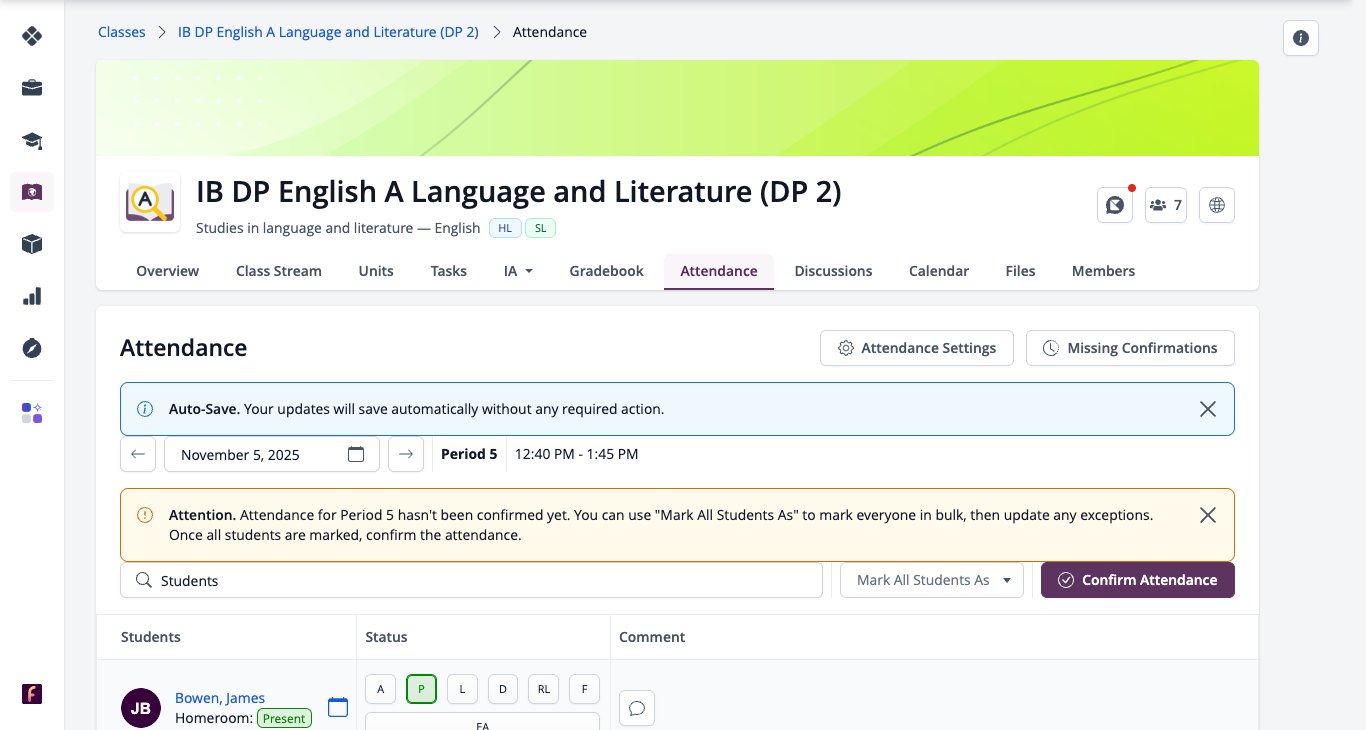1366x730 pixels.
Task: Open the class messages icon with red dot
Action: (x=1115, y=205)
